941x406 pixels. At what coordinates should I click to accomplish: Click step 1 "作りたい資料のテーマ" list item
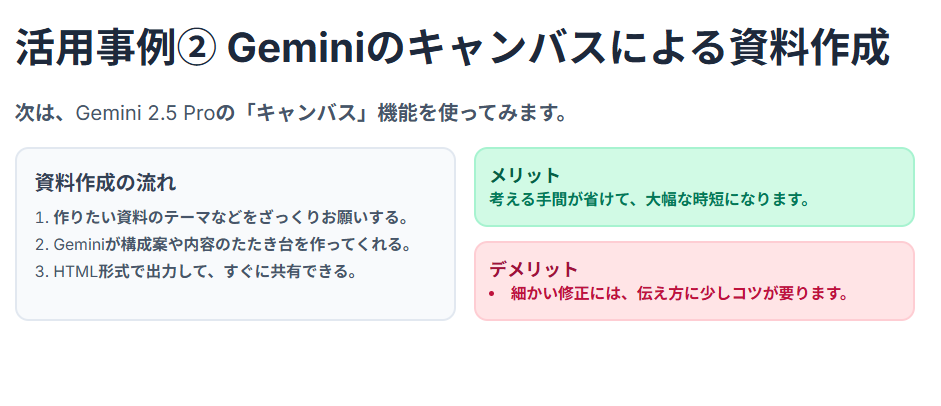(222, 218)
